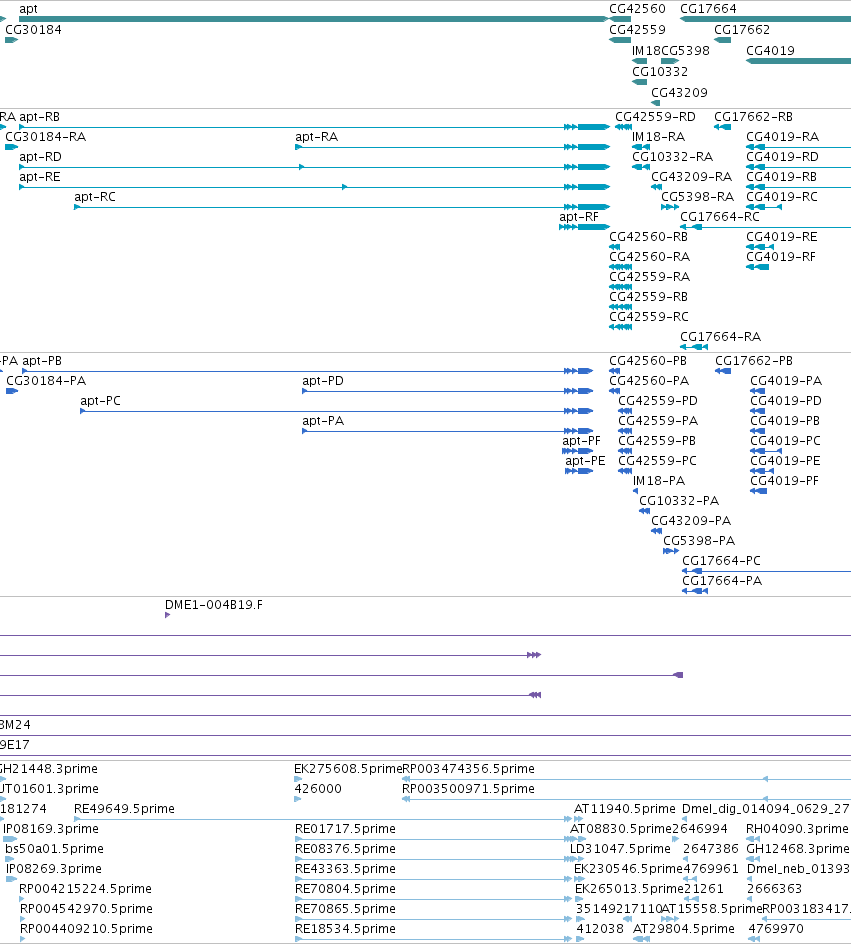Select the CG42559-RA transcript
Viewport: 851px width, 944px height.
(620, 287)
